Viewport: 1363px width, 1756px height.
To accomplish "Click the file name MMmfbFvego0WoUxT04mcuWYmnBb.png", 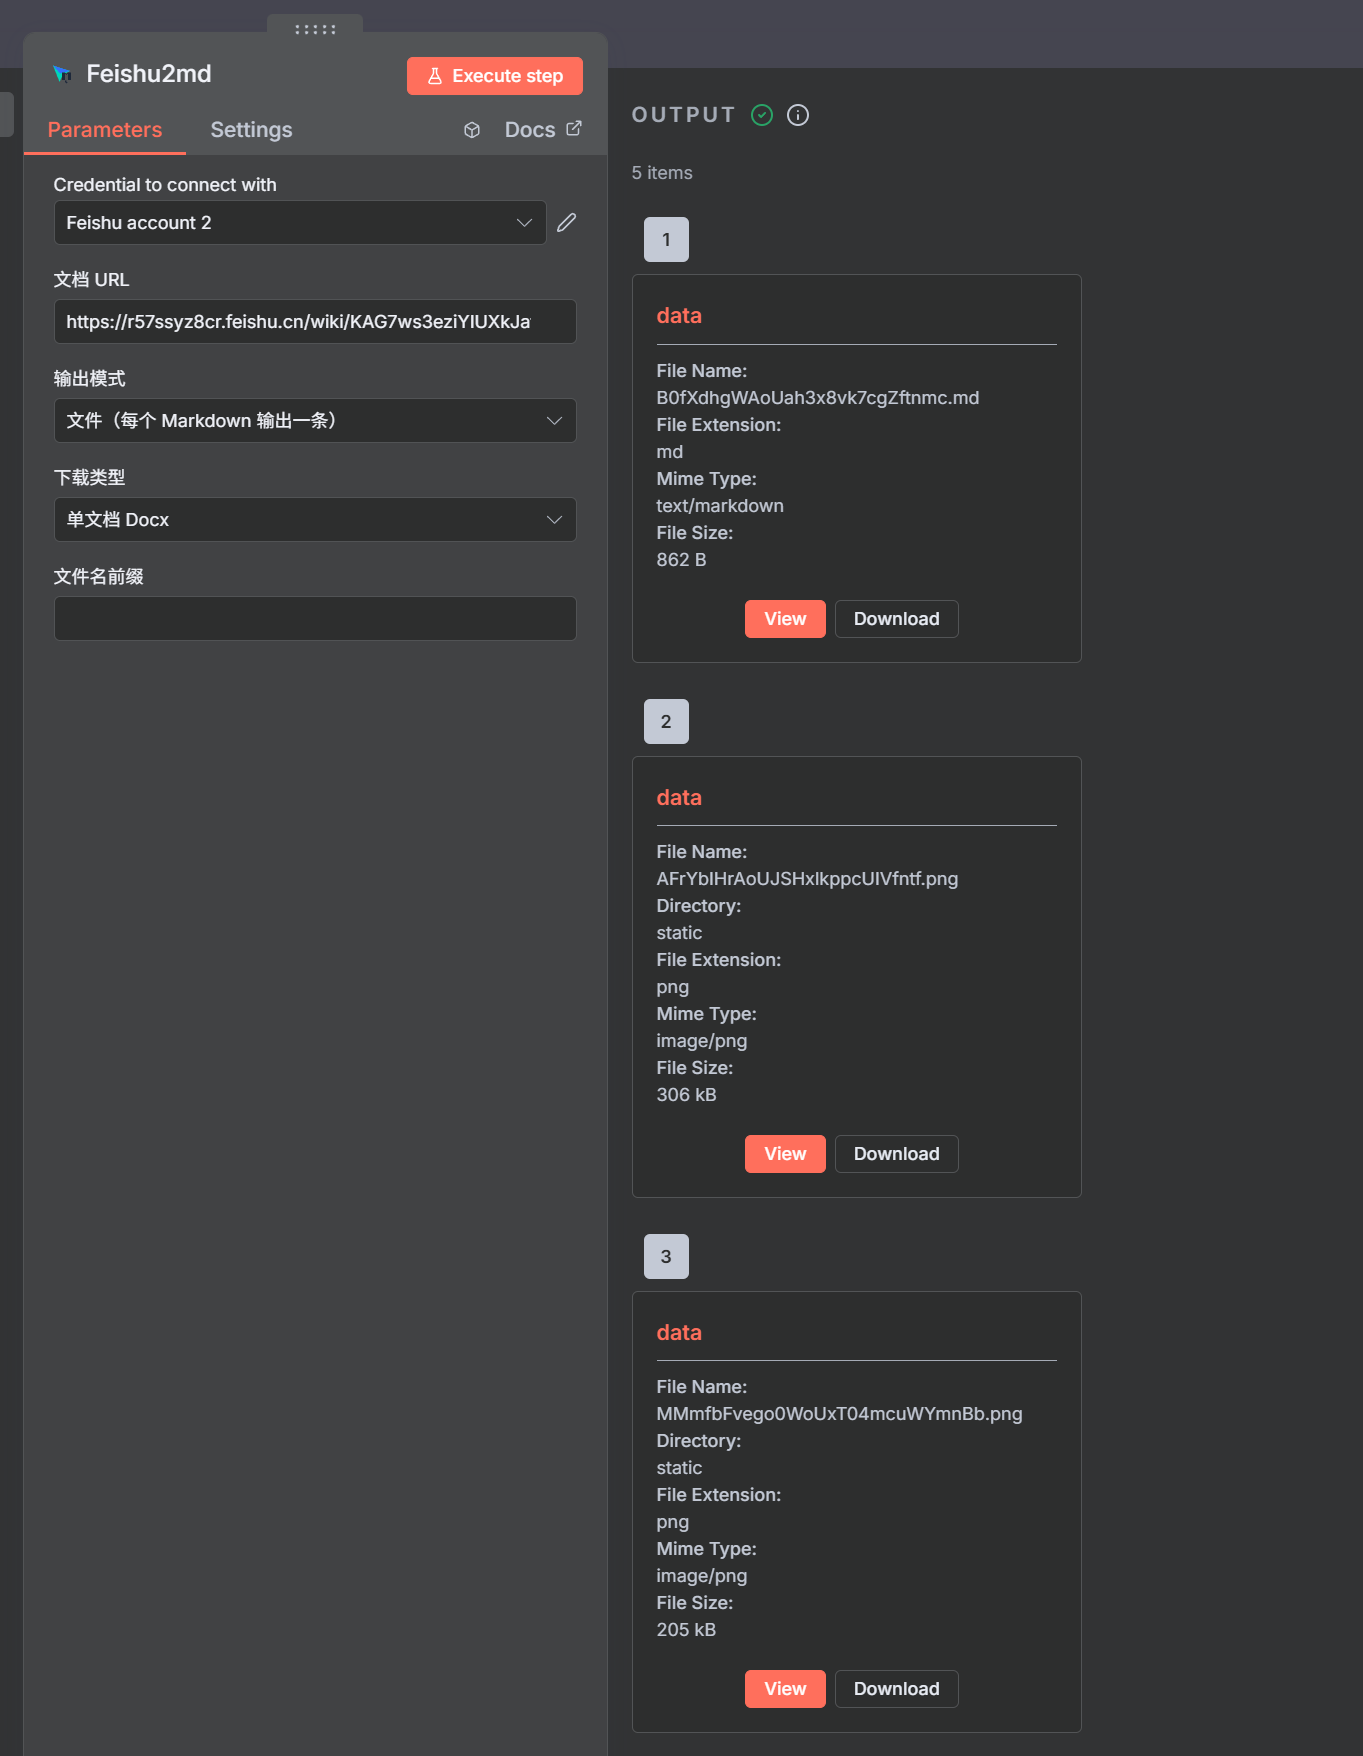I will 839,1414.
